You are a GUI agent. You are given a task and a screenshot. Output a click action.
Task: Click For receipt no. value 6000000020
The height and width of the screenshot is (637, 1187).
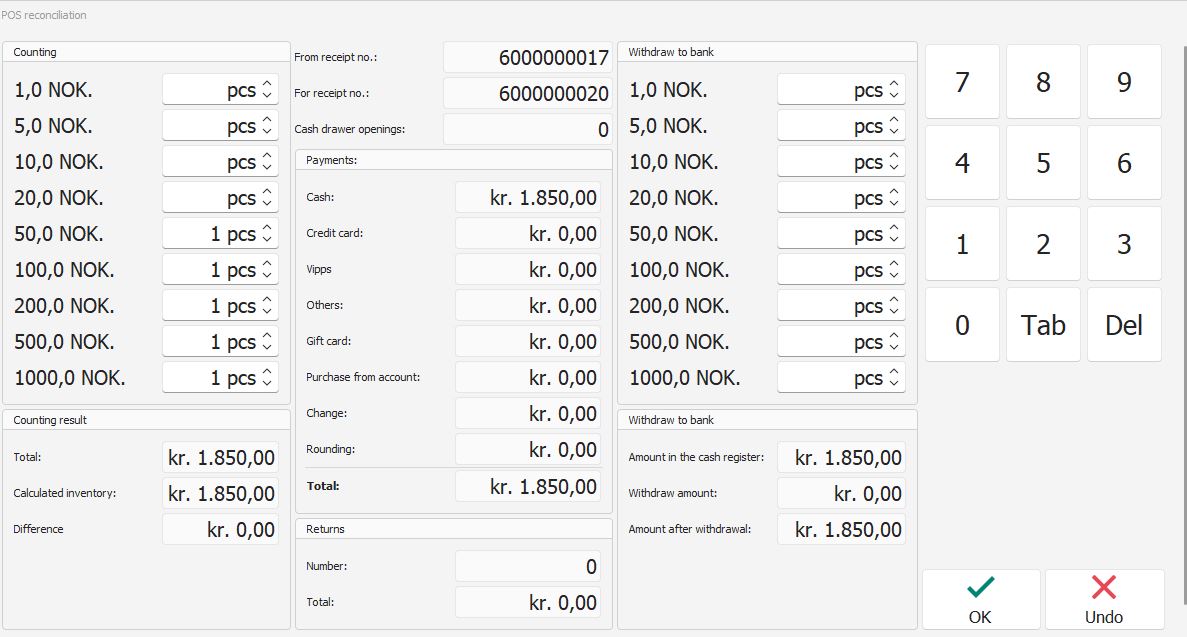click(x=528, y=93)
